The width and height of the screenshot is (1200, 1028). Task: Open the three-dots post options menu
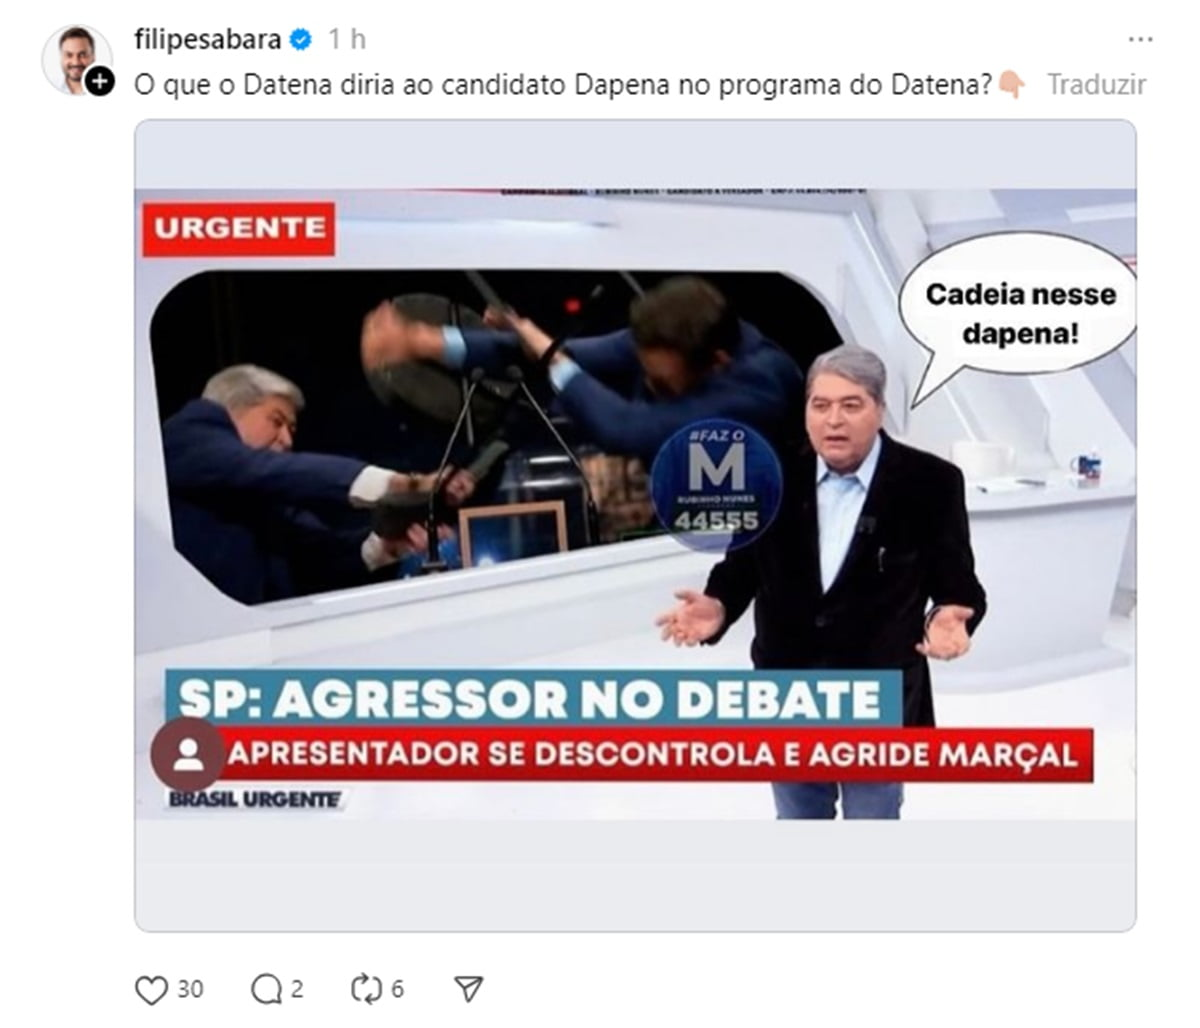coord(1140,40)
